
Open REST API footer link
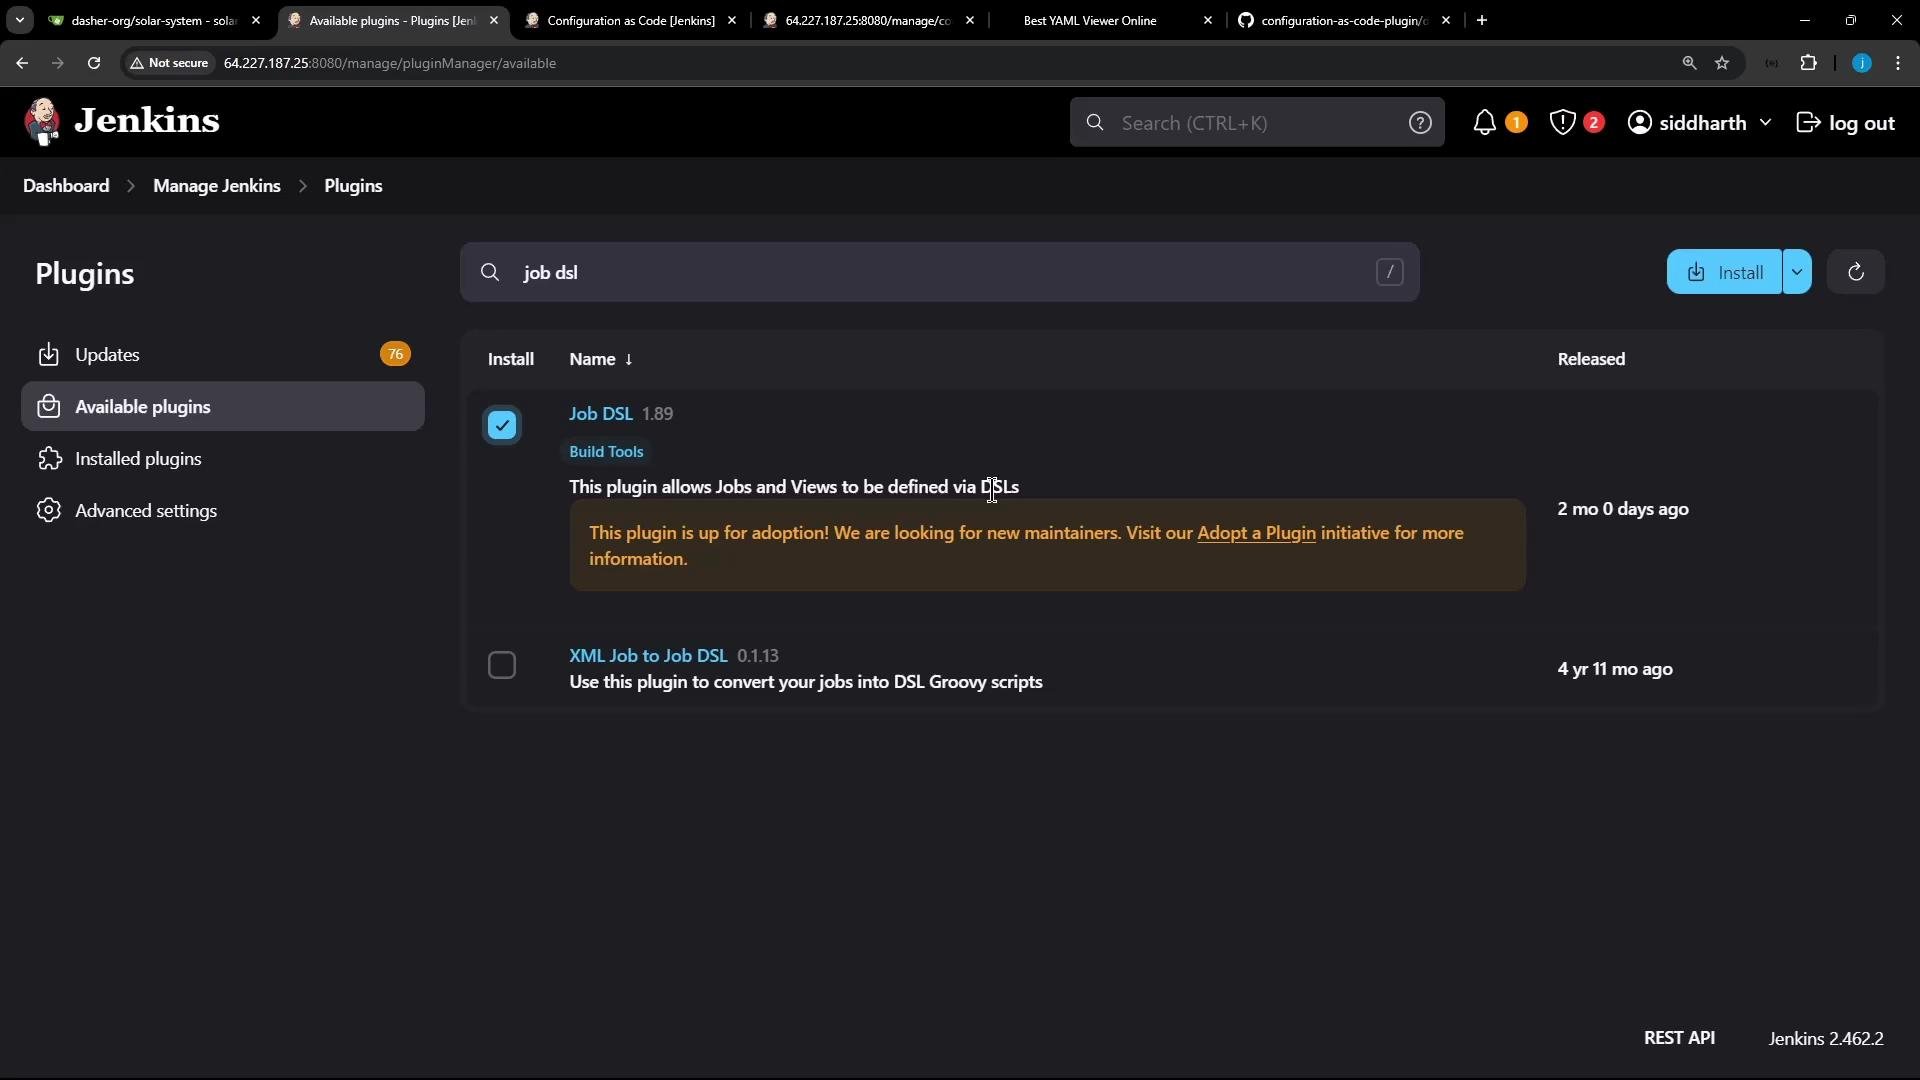pos(1679,1038)
